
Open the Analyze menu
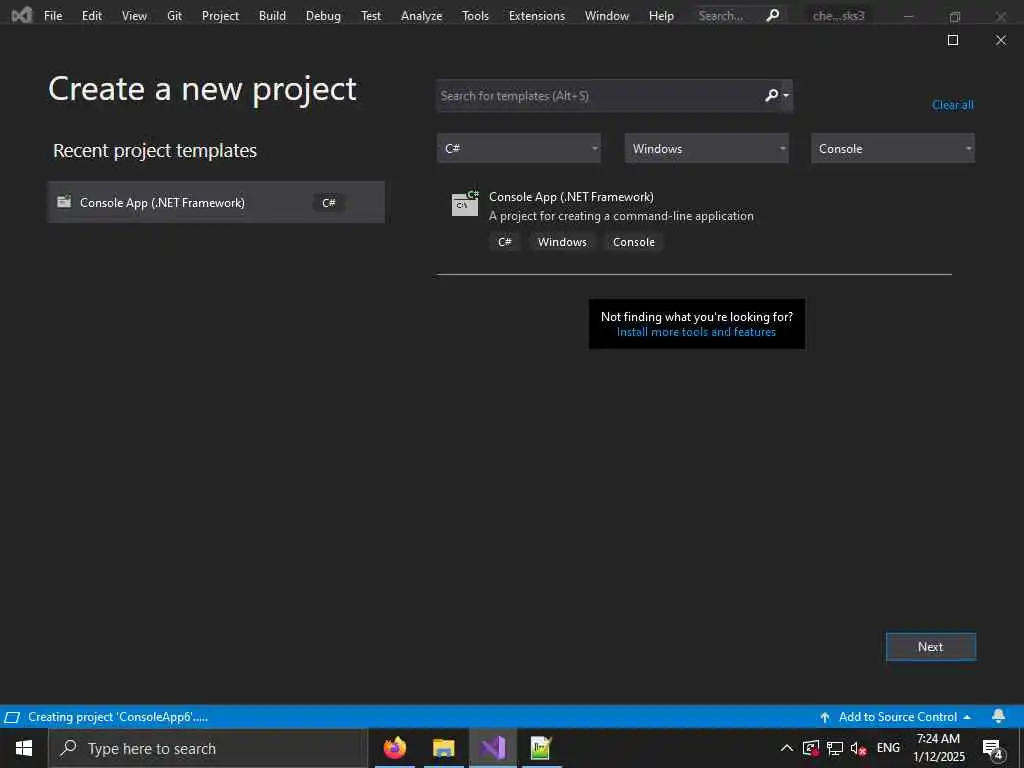421,16
